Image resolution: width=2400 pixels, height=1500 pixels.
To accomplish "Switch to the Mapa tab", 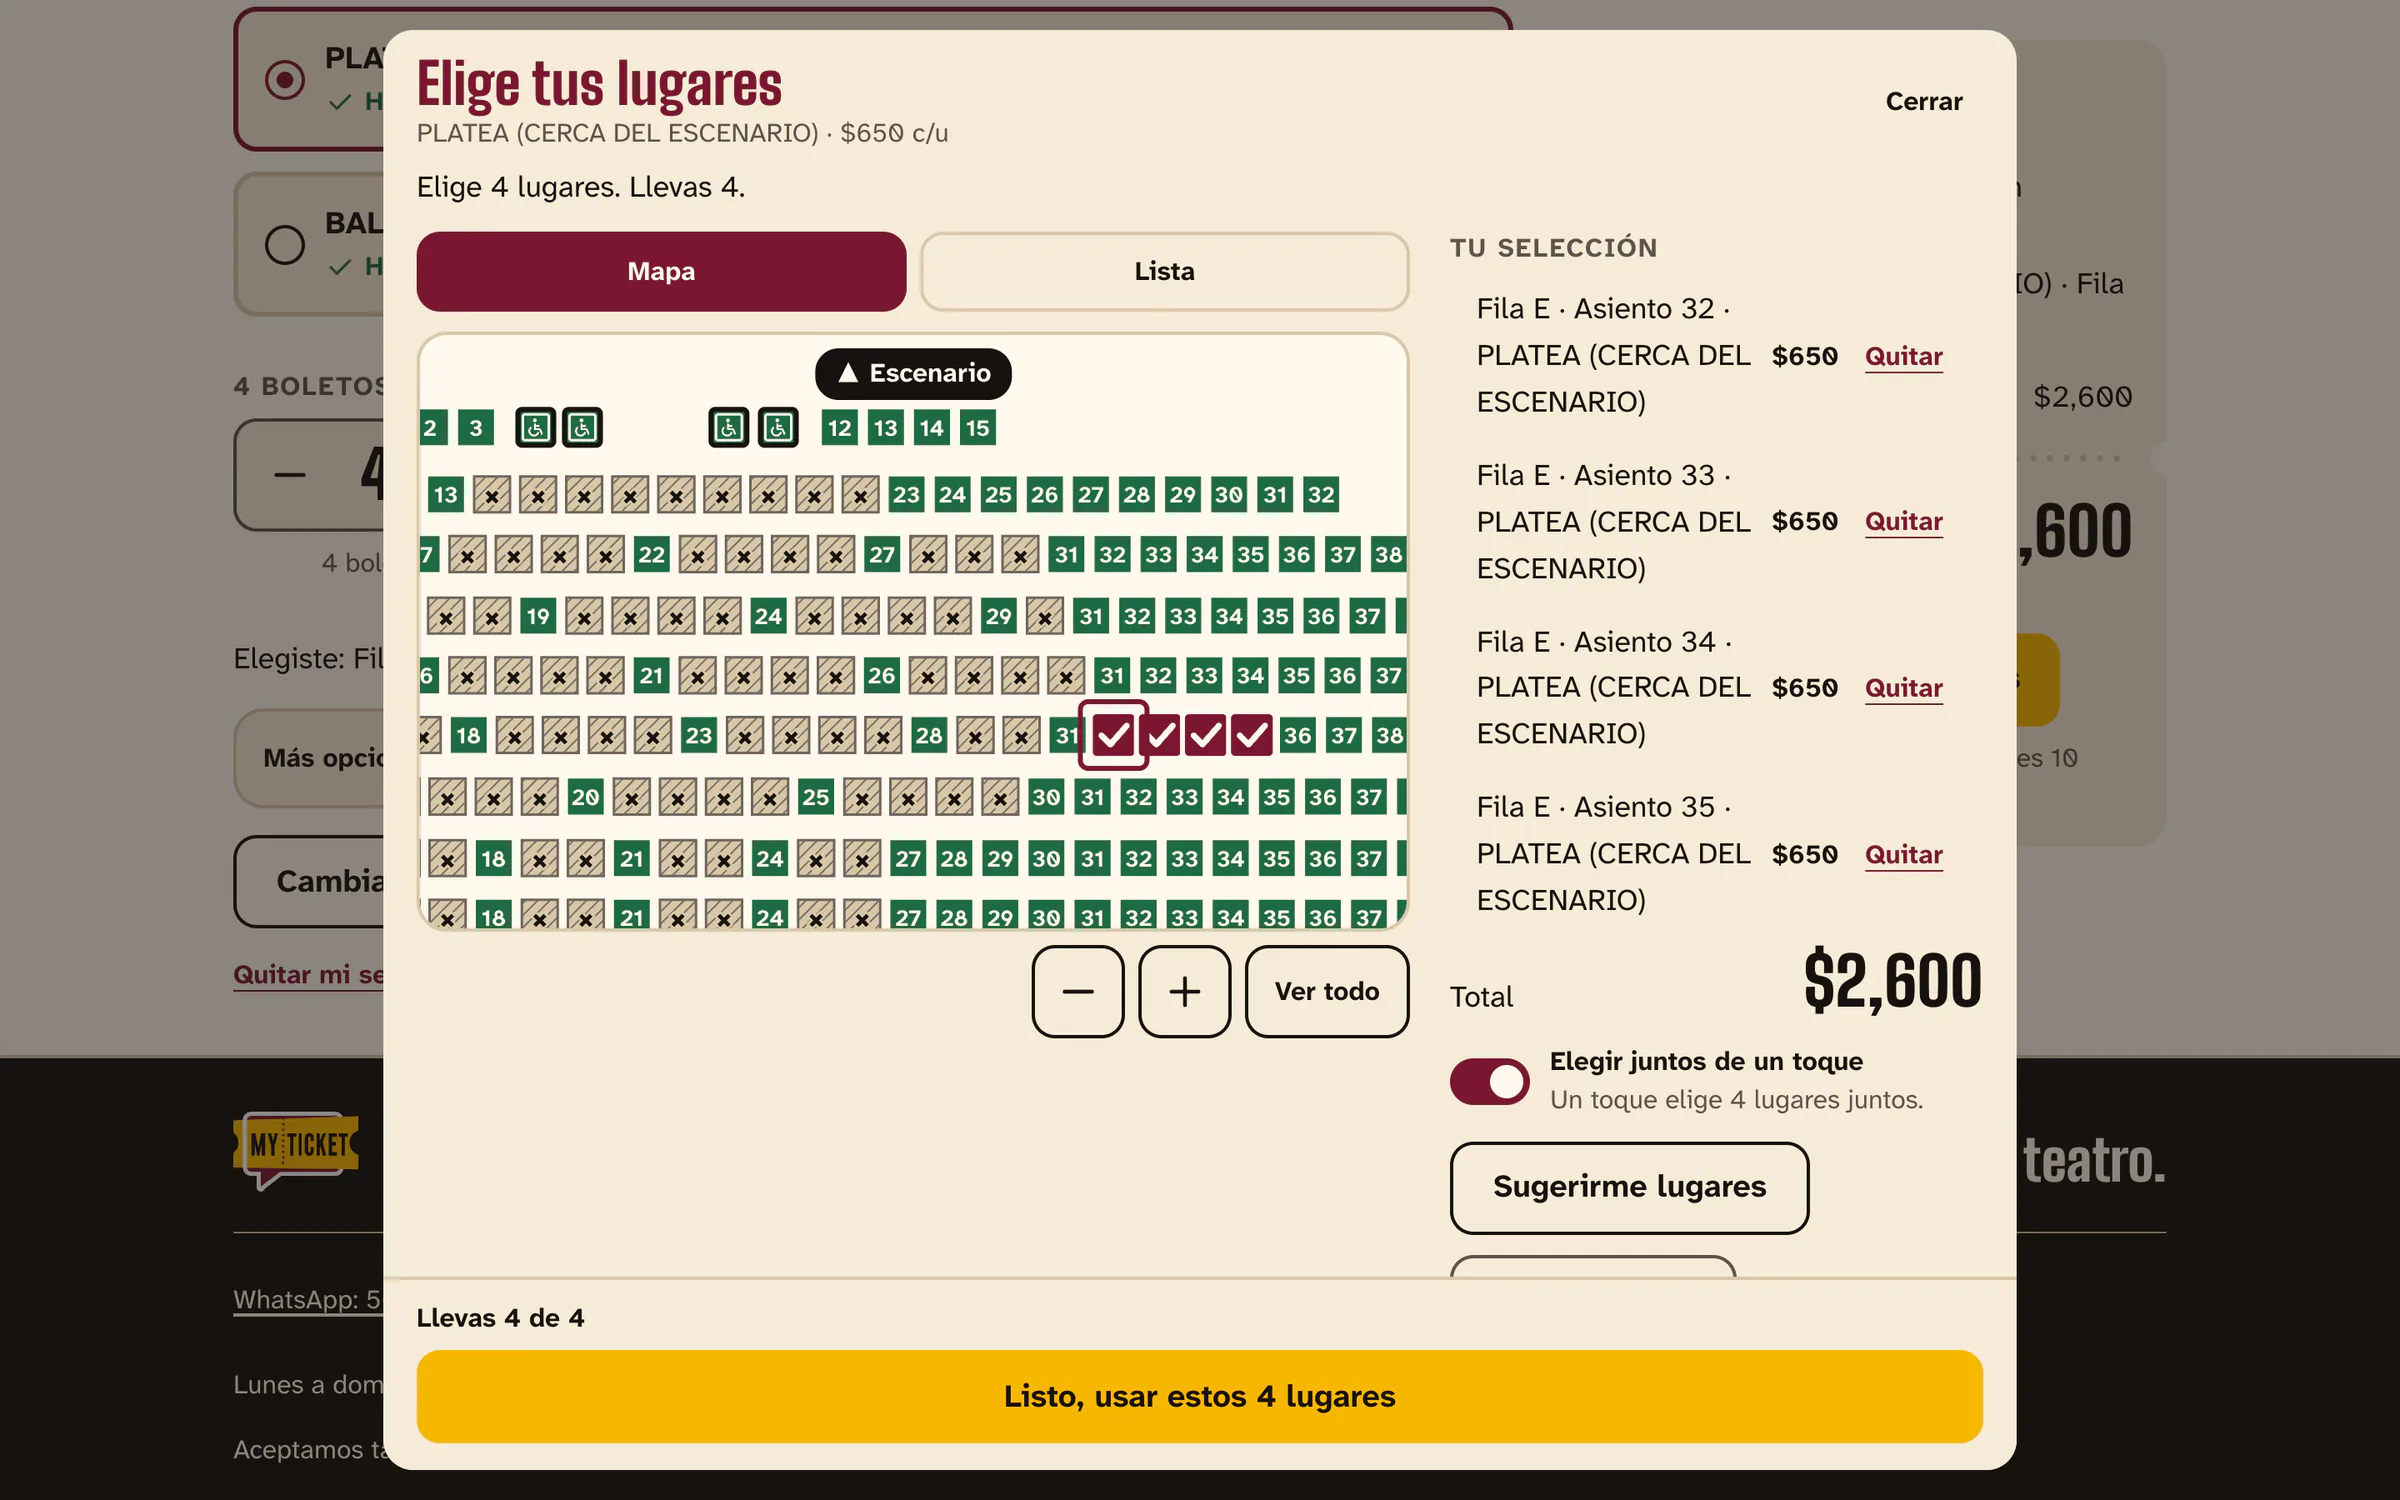I will [x=661, y=271].
